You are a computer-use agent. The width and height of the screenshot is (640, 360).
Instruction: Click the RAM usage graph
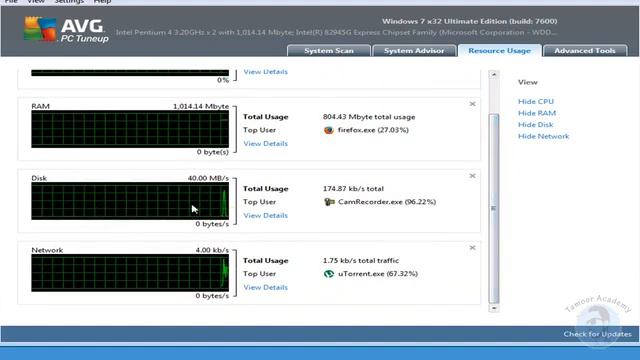pos(130,129)
